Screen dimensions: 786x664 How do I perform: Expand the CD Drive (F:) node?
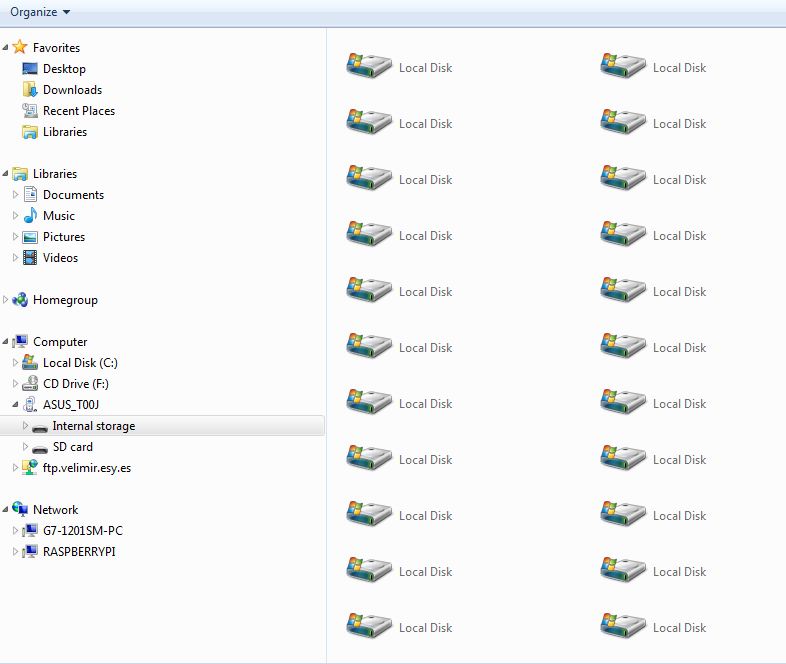tap(15, 383)
